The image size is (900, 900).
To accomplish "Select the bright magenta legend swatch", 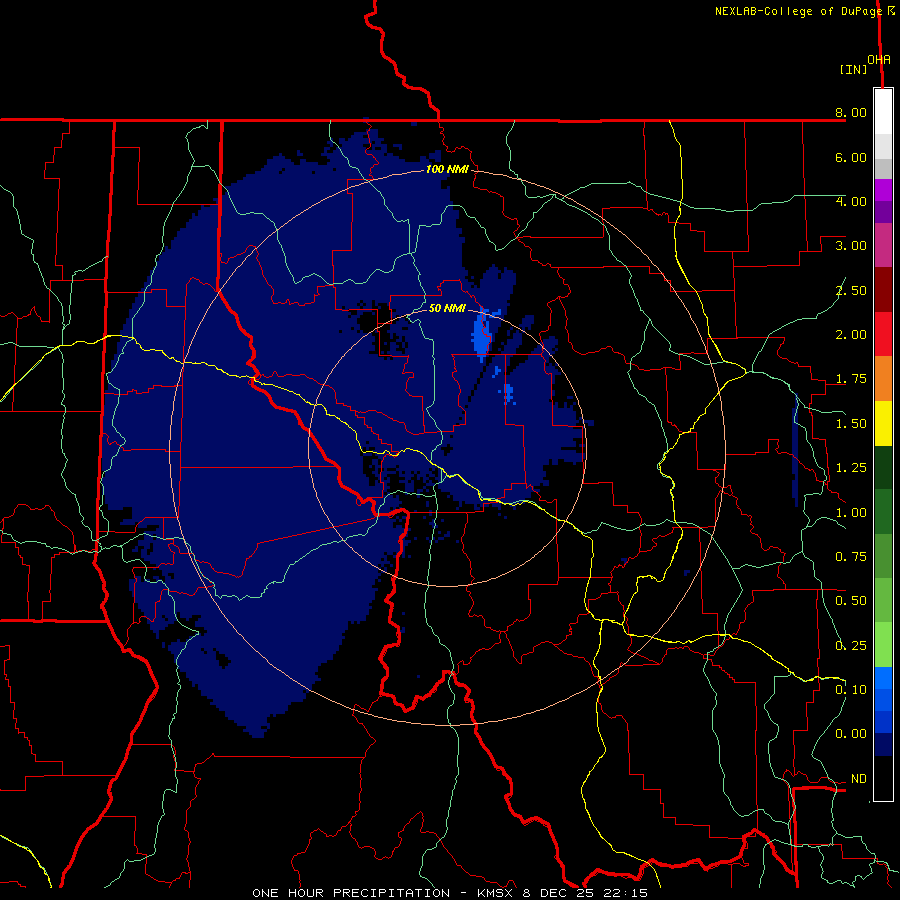I will pos(883,191).
